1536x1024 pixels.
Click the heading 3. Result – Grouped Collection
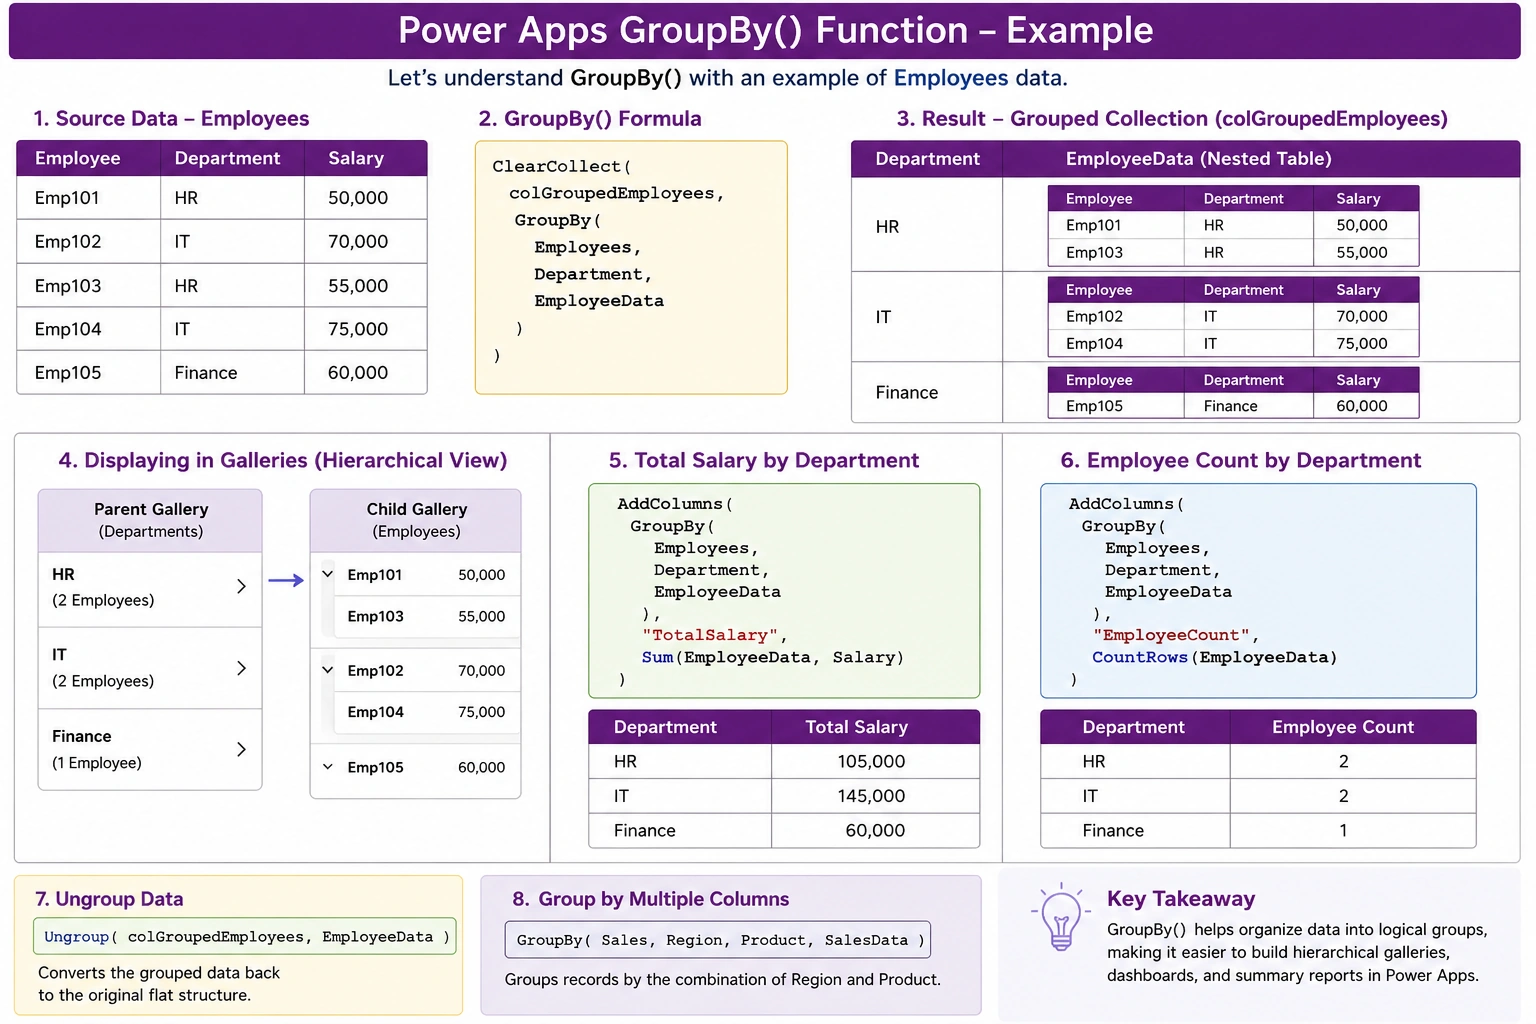click(1172, 118)
